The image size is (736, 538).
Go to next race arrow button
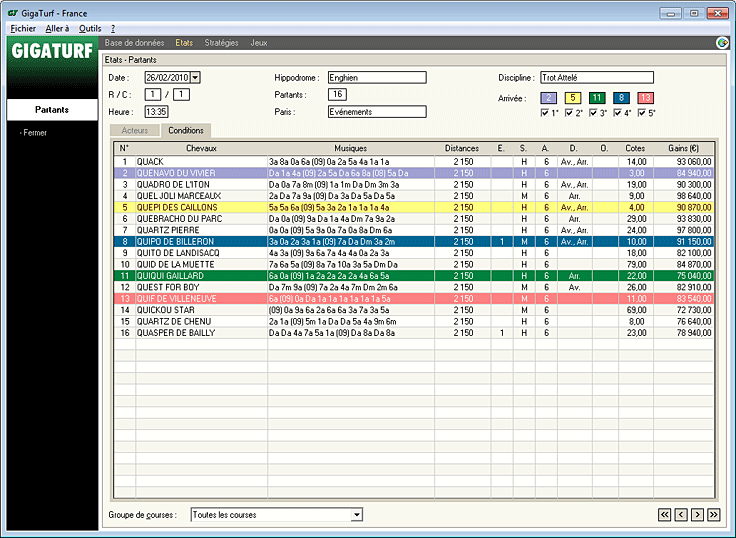tap(698, 515)
